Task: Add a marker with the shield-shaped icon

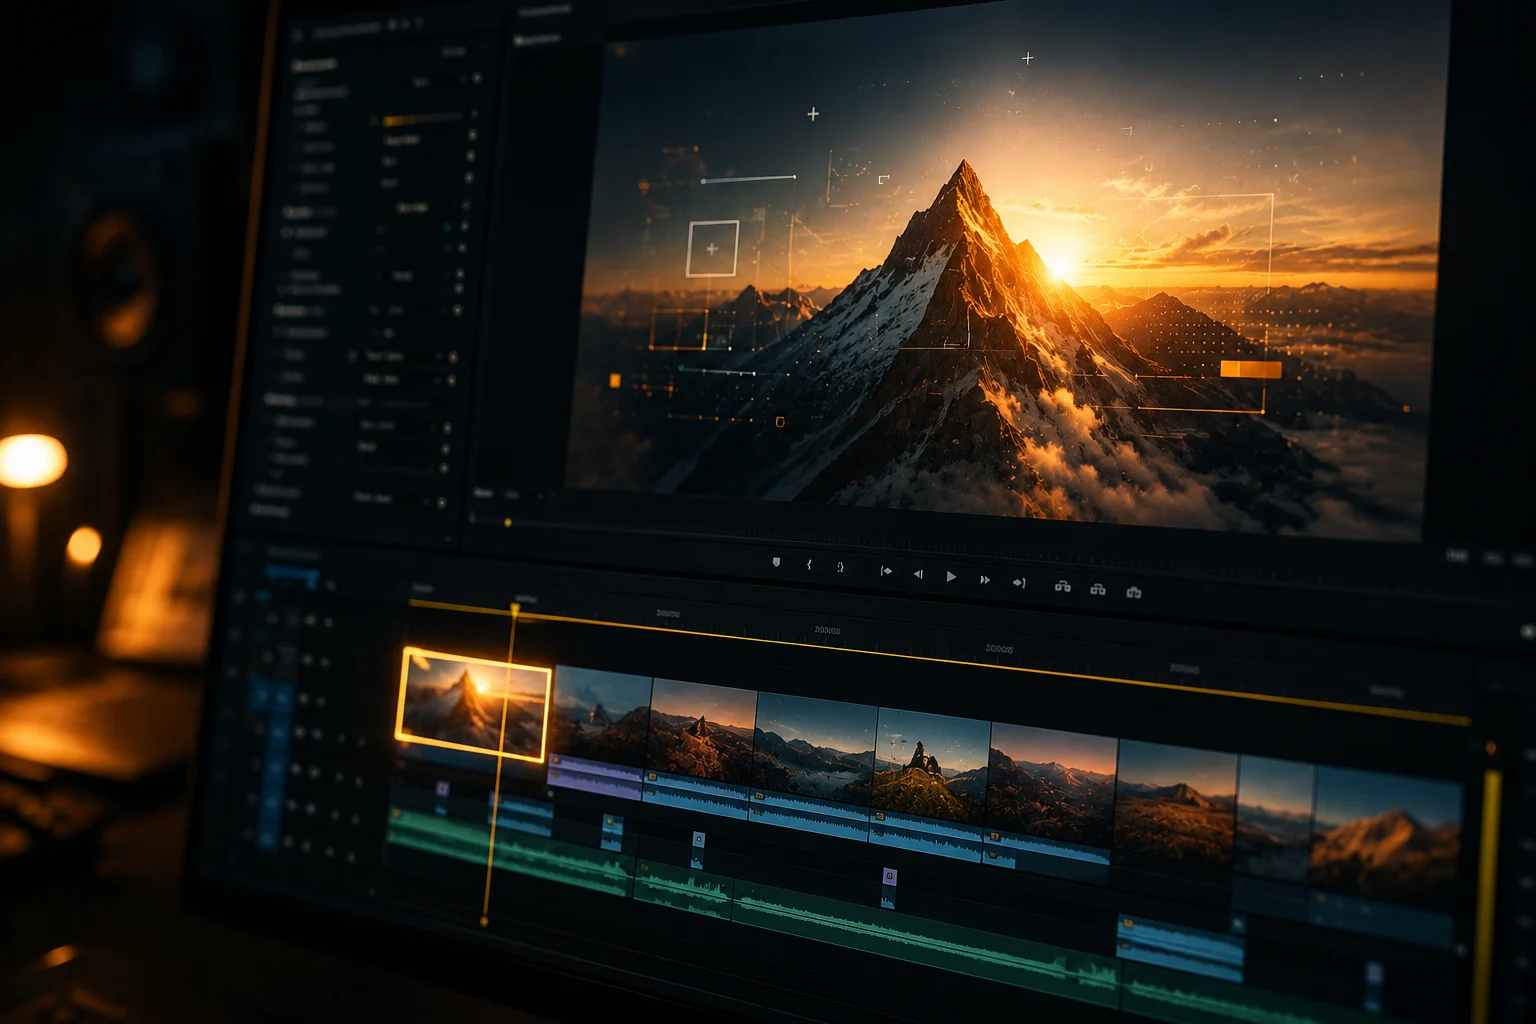Action: [776, 563]
